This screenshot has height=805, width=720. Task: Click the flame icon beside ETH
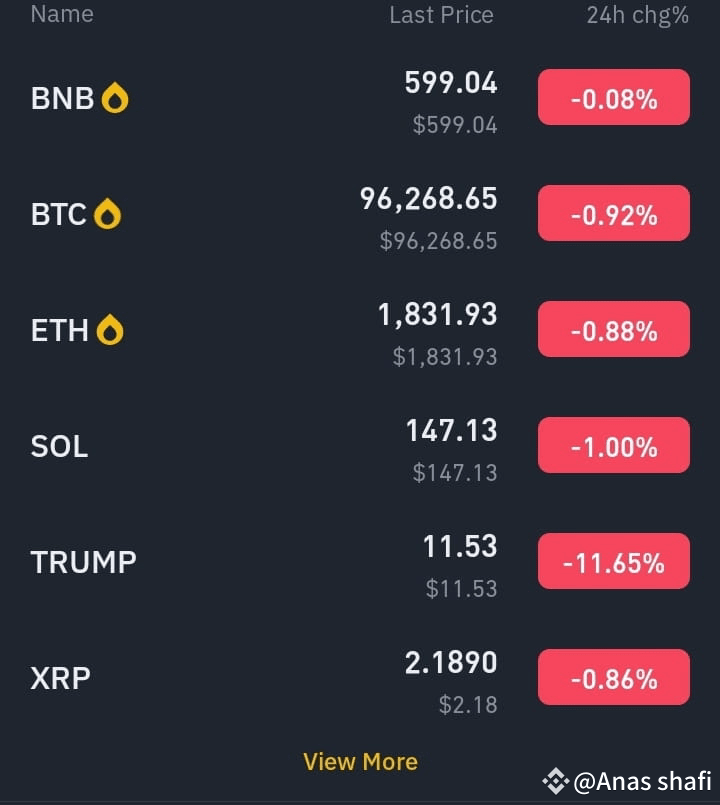click(110, 330)
